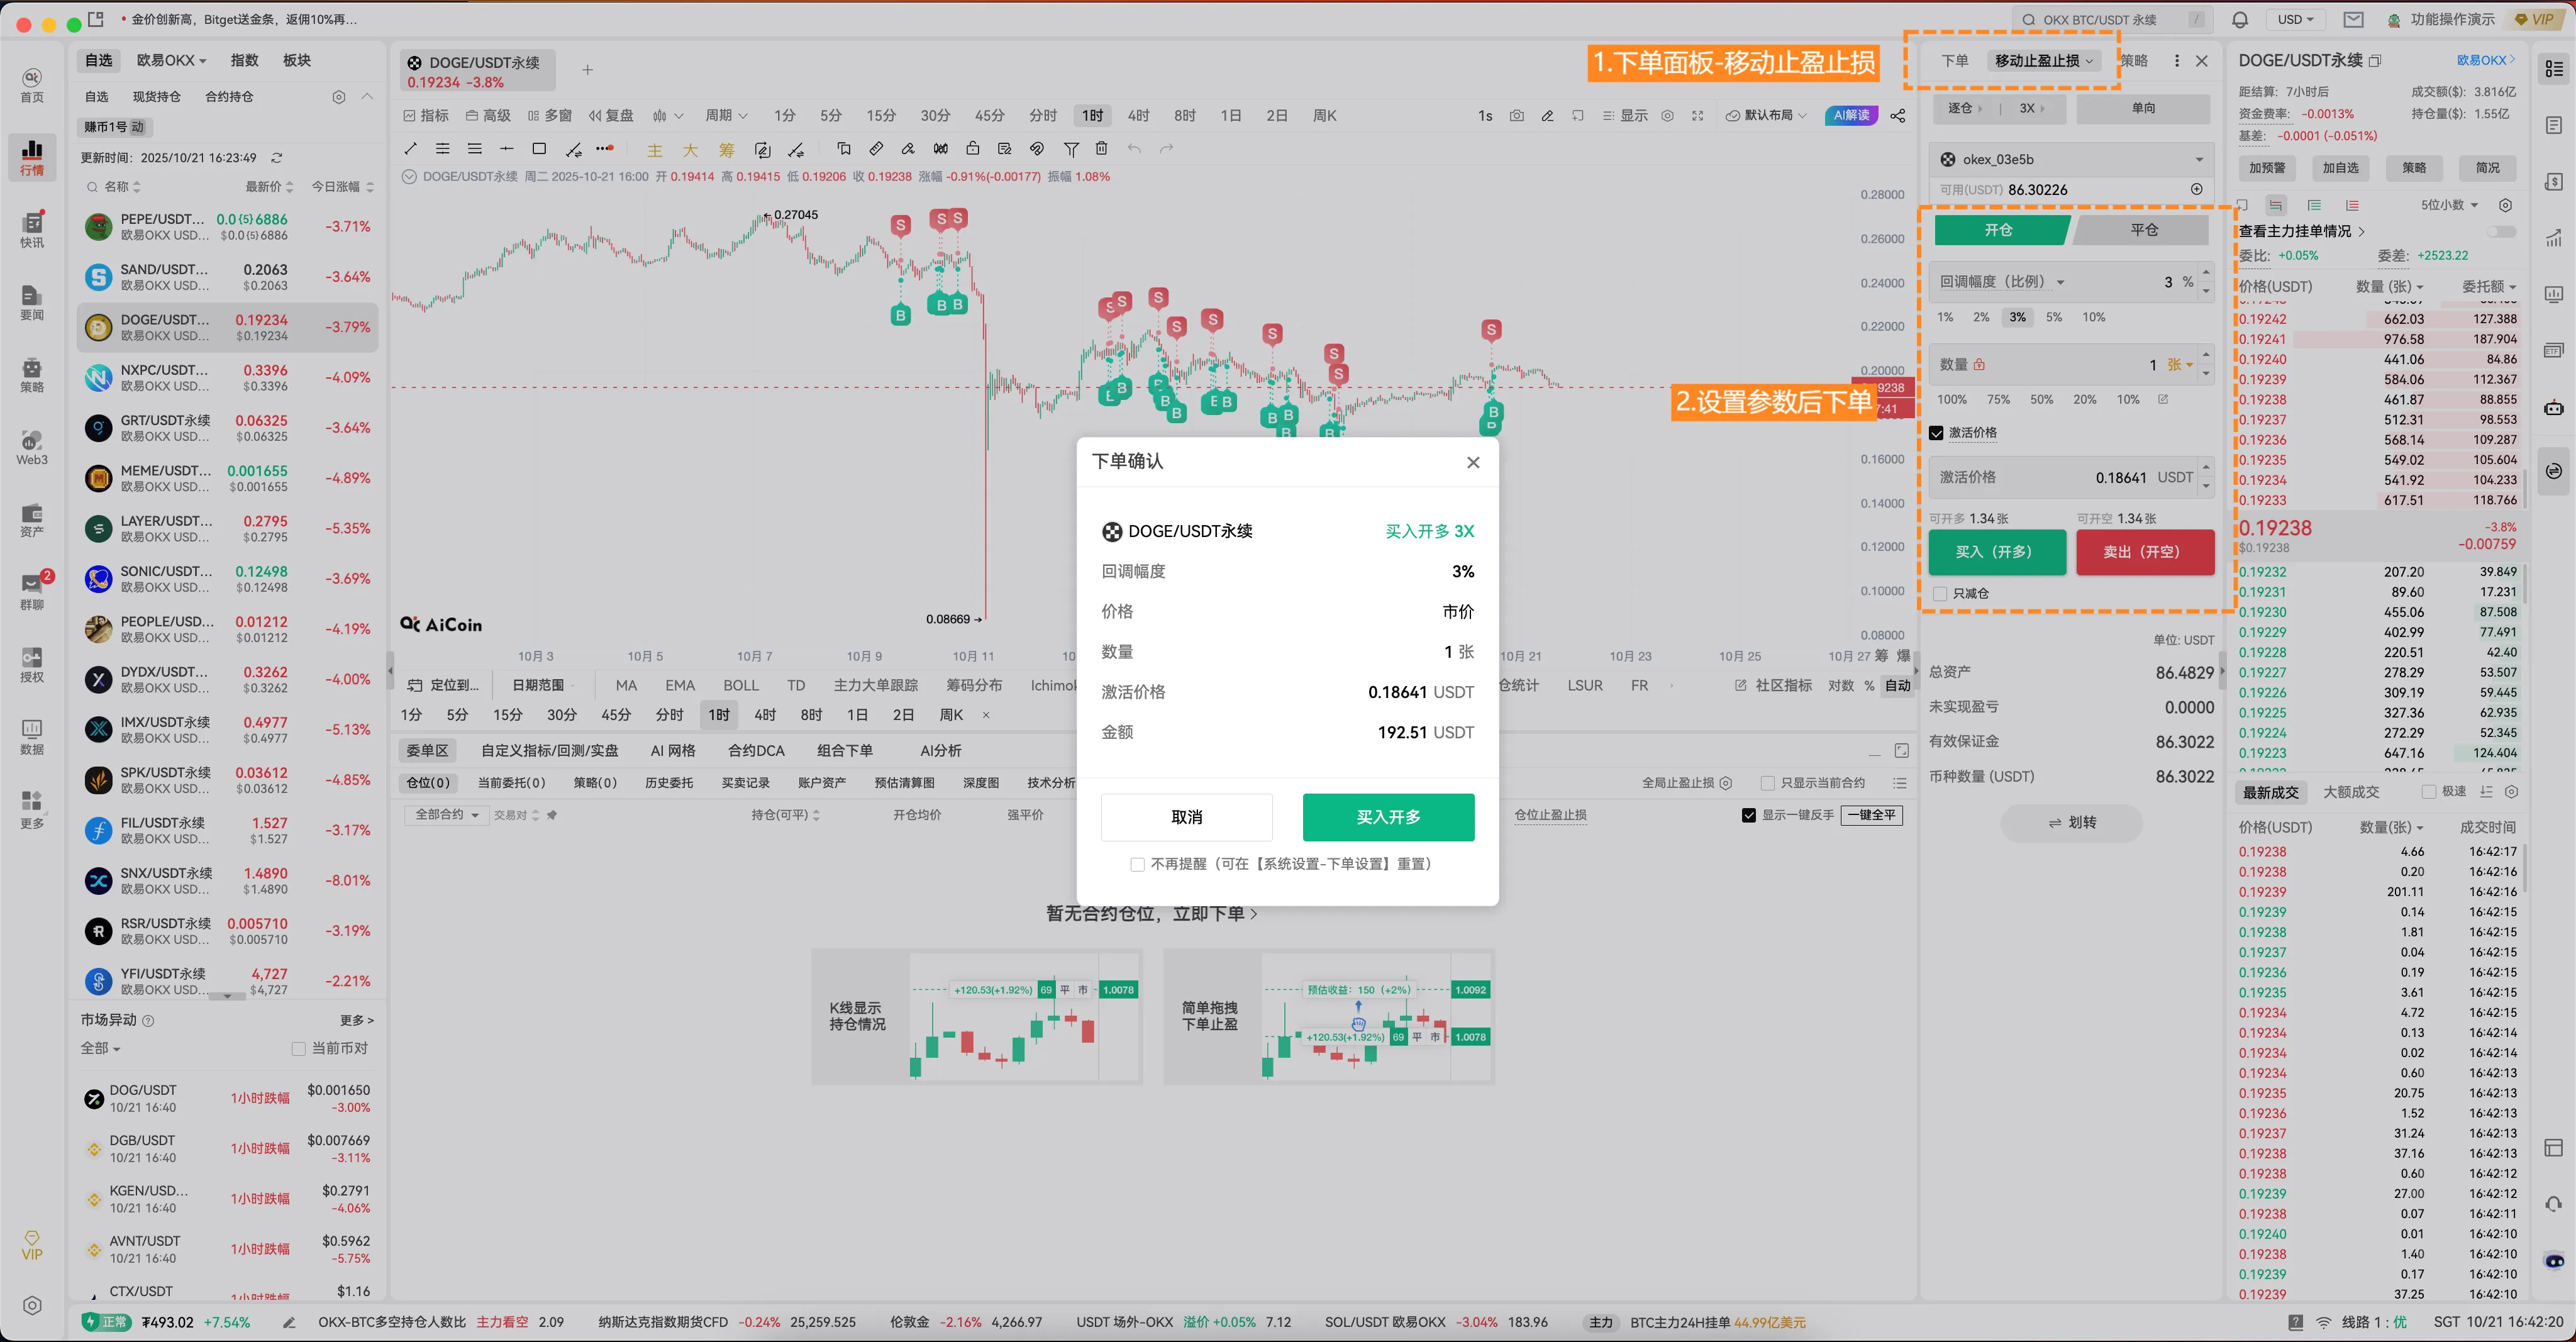
Task: Select the trend line drawing tool
Action: [410, 149]
